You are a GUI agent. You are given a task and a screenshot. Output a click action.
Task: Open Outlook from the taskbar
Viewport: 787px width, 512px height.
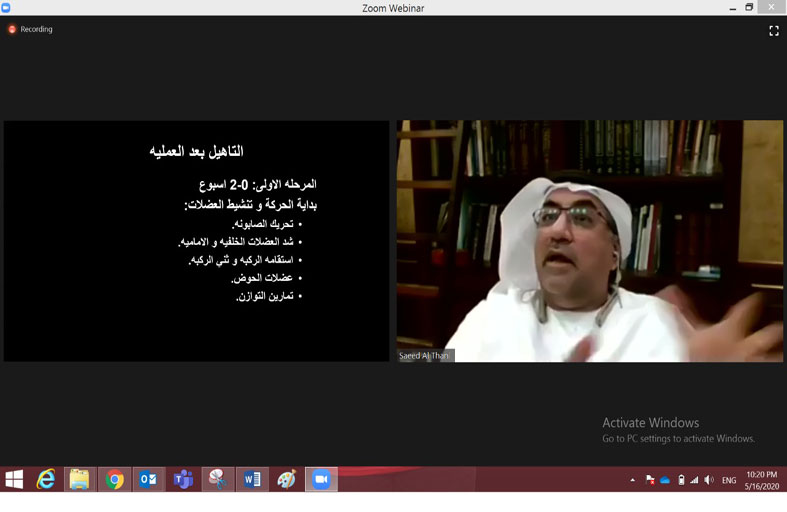coord(149,480)
